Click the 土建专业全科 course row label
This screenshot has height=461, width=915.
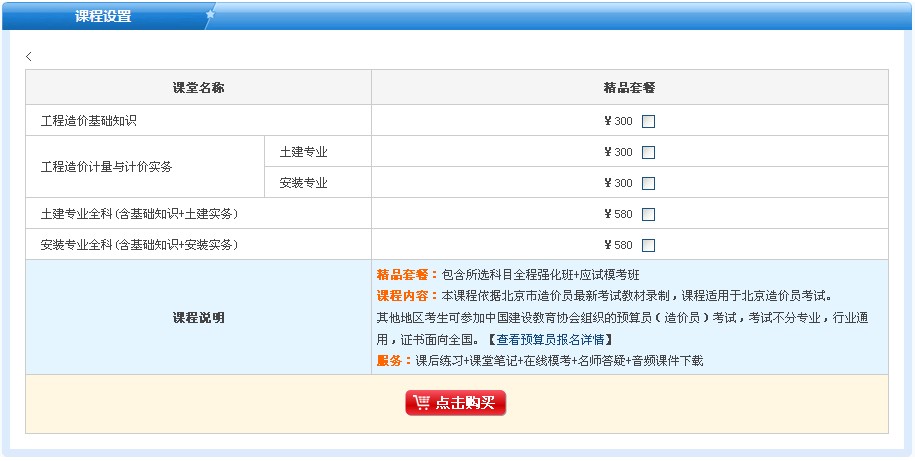(139, 214)
